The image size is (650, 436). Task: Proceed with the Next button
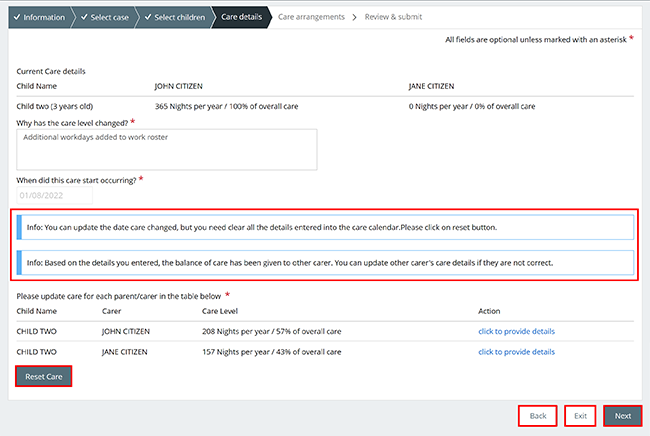pos(623,416)
